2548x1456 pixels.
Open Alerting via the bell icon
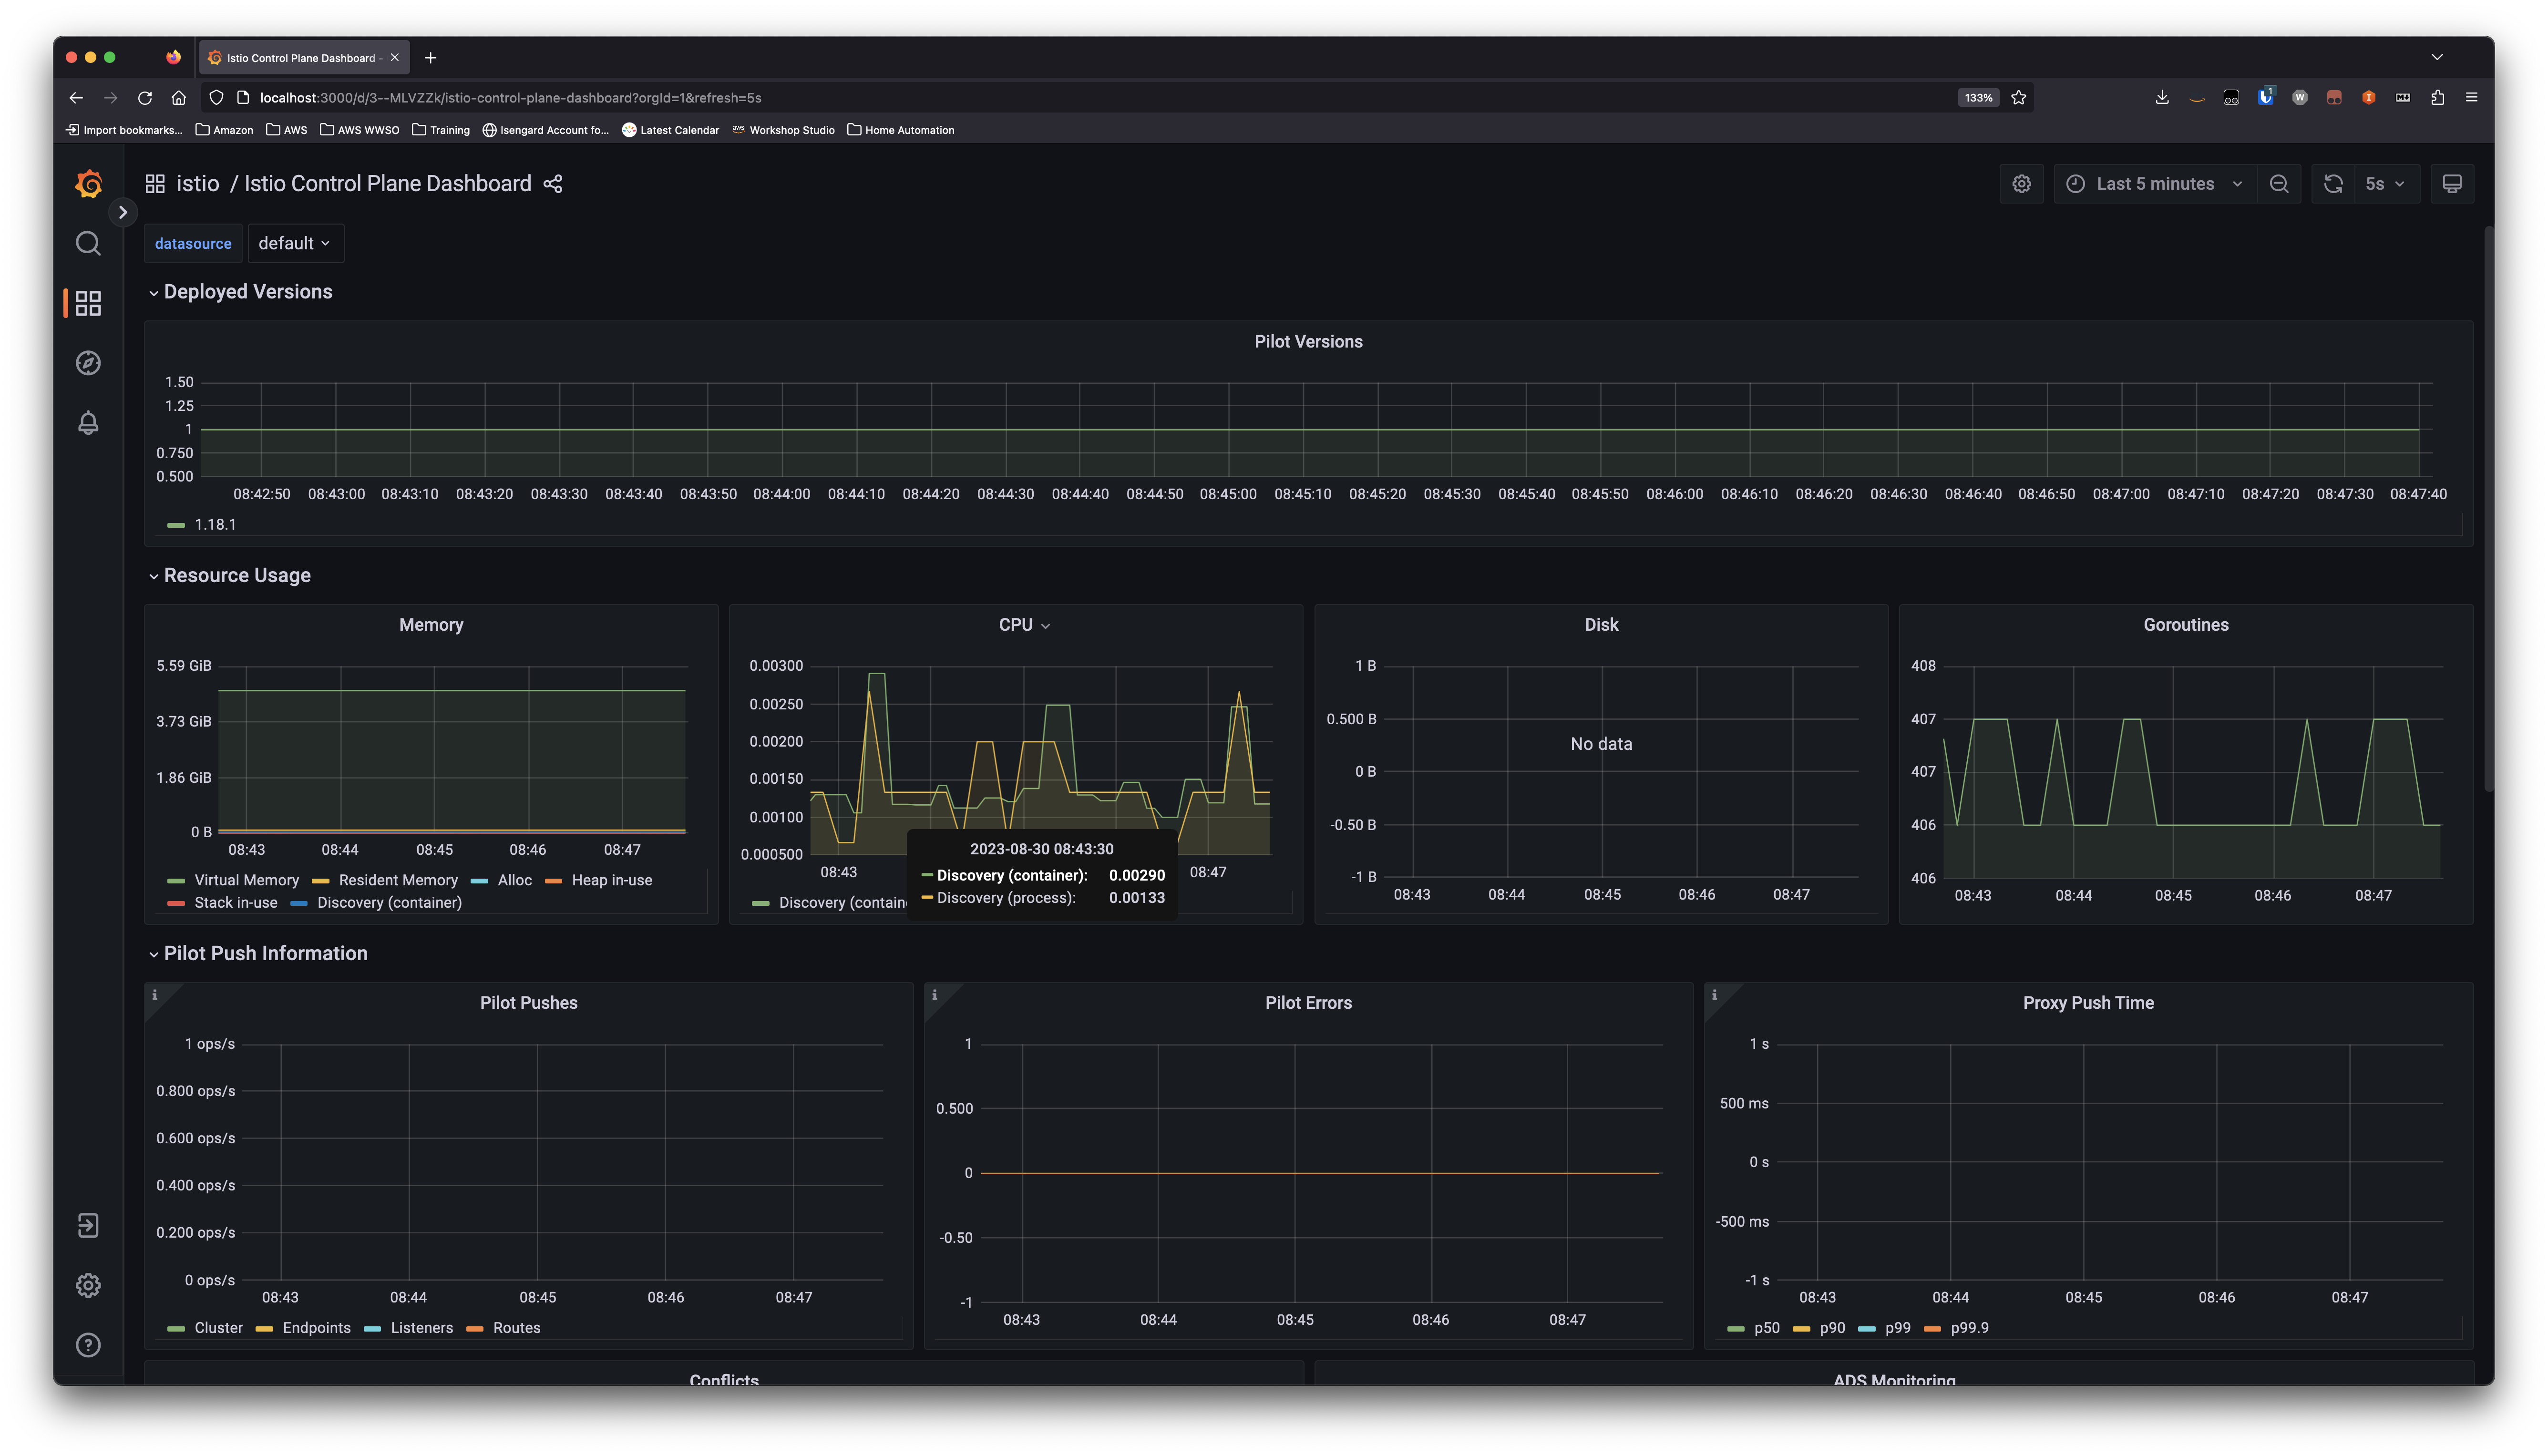pyautogui.click(x=88, y=422)
